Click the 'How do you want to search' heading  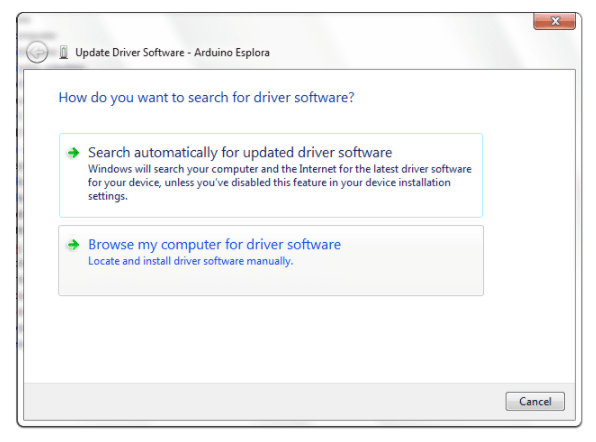[206, 98]
